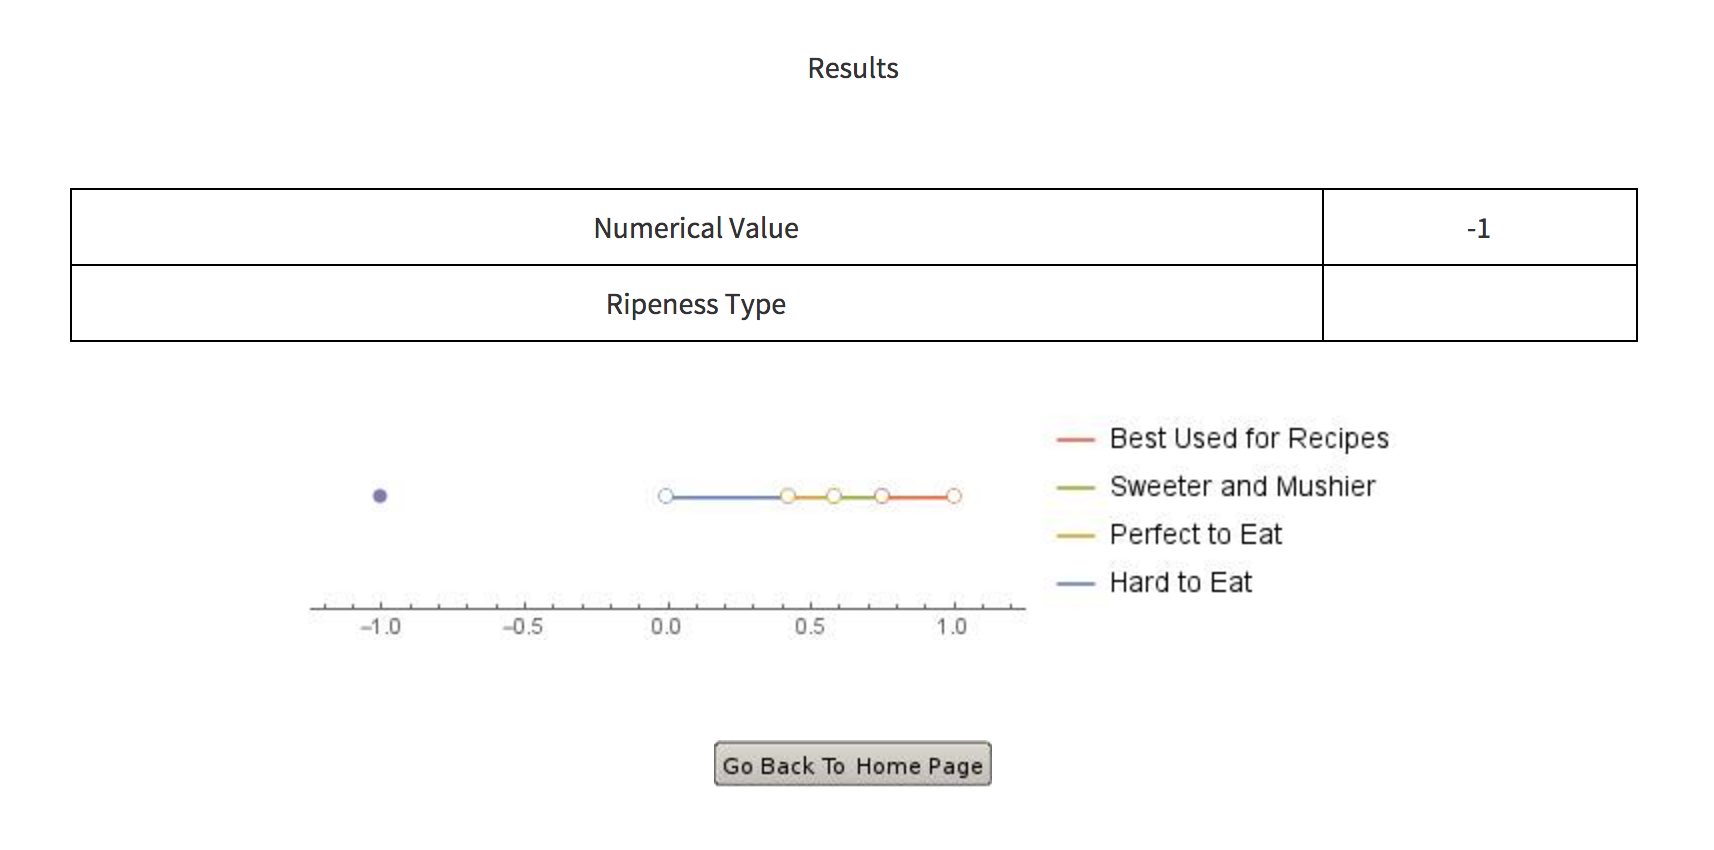Click the 0.5 axis tick label

(809, 627)
